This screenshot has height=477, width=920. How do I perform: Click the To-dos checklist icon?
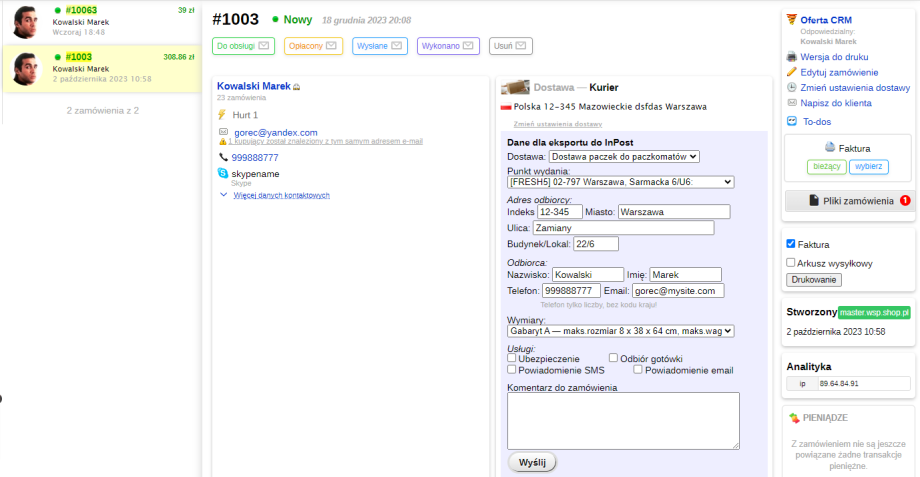pyautogui.click(x=792, y=120)
